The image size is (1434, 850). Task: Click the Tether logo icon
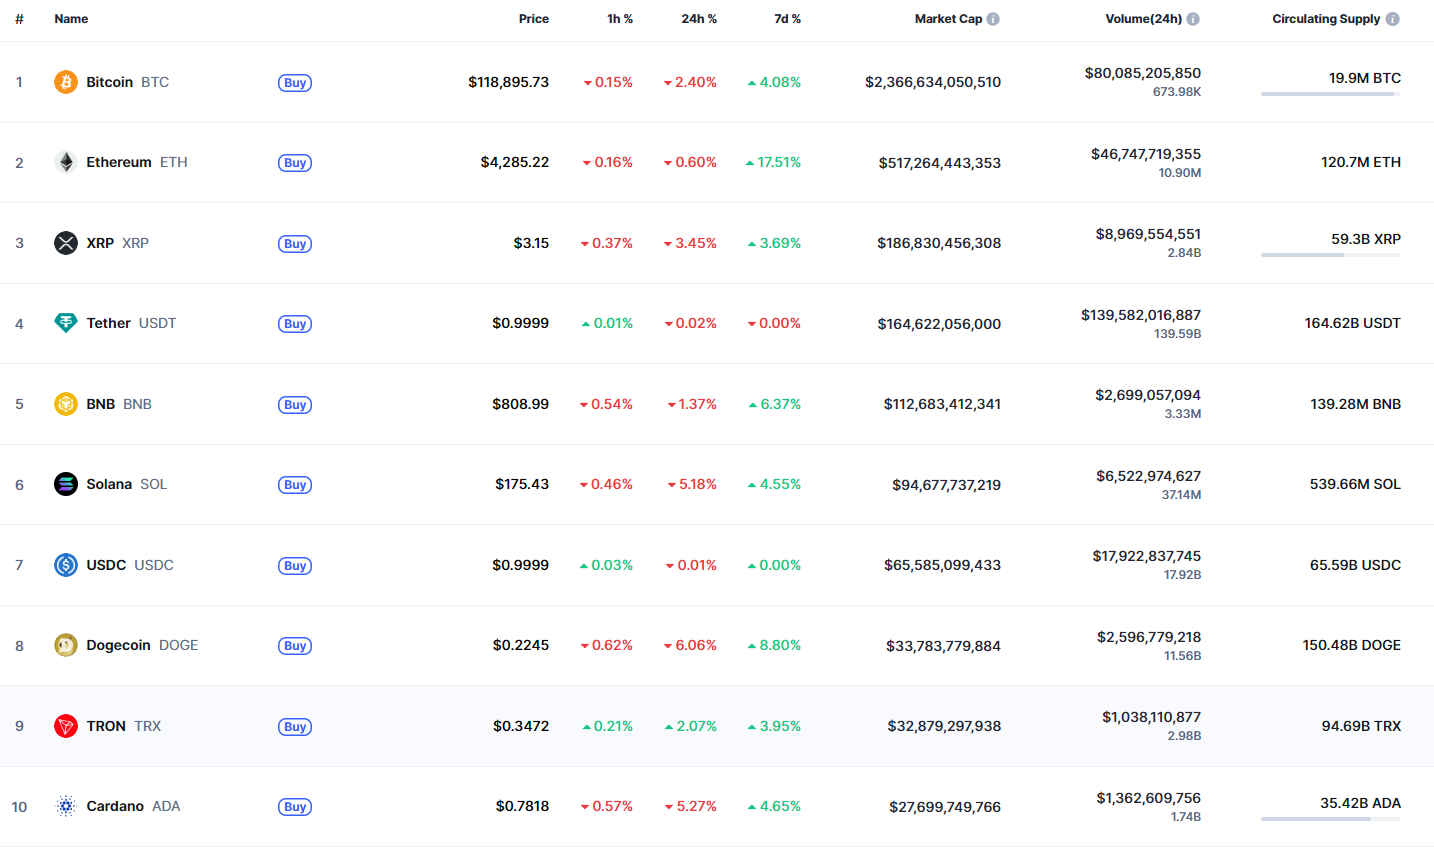point(66,323)
